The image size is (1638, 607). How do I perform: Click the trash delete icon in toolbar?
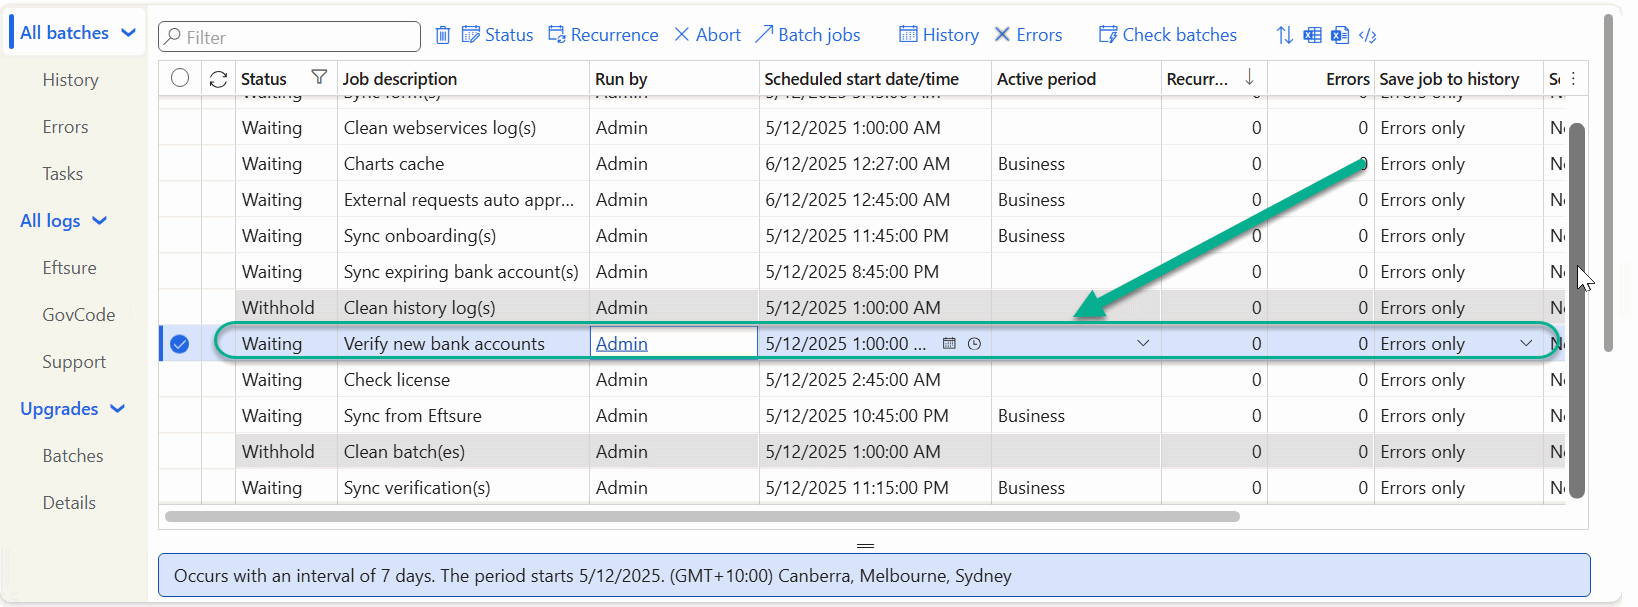click(443, 36)
